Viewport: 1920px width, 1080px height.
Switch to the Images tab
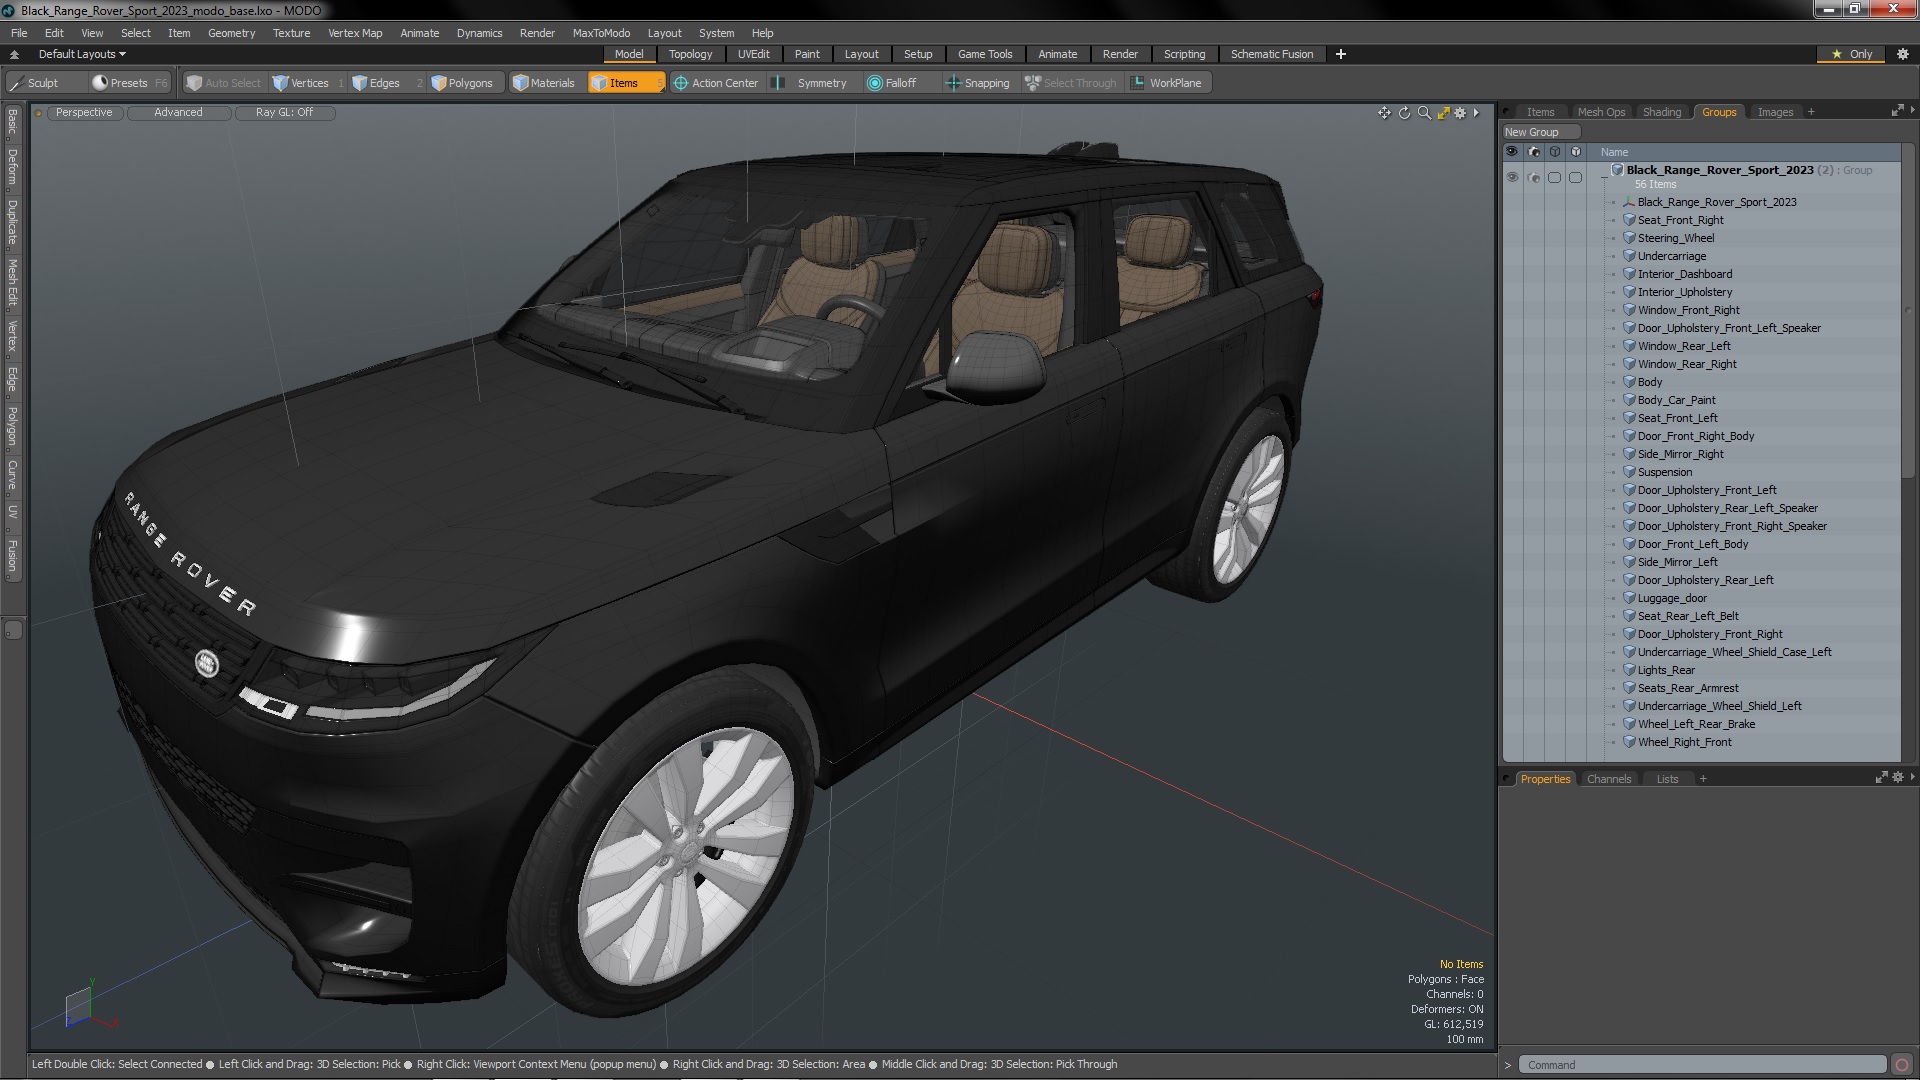[x=1775, y=112]
